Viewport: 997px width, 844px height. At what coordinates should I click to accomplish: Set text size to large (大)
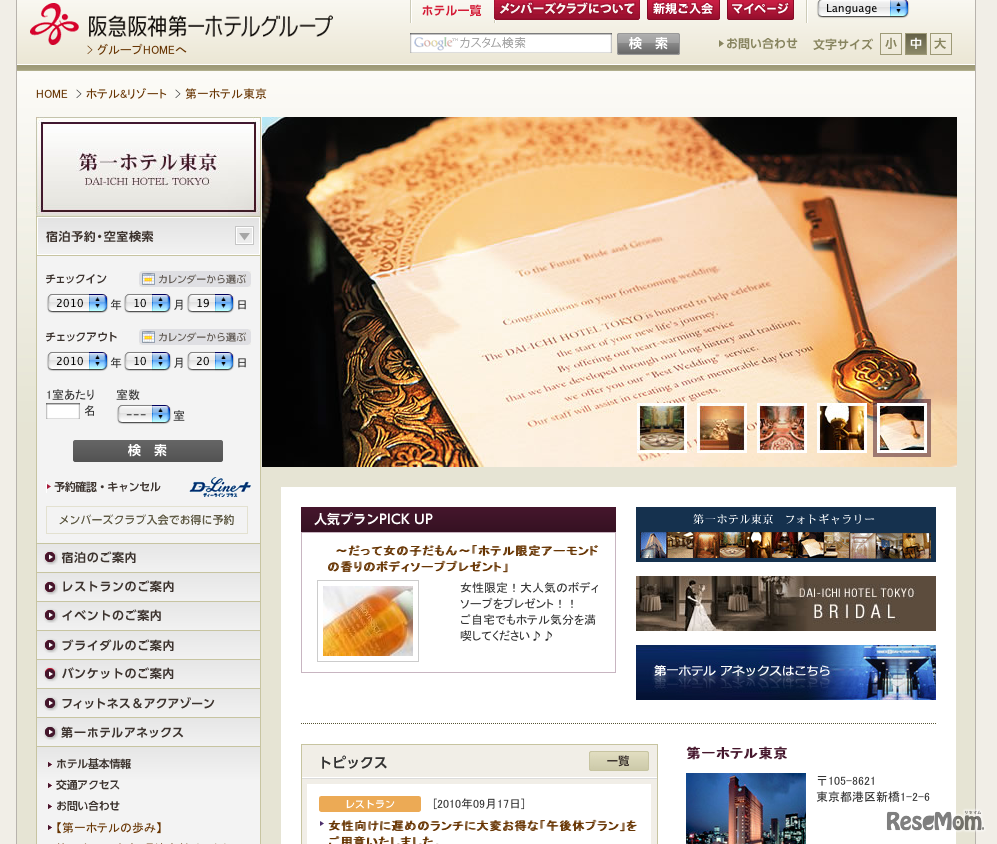pyautogui.click(x=940, y=44)
